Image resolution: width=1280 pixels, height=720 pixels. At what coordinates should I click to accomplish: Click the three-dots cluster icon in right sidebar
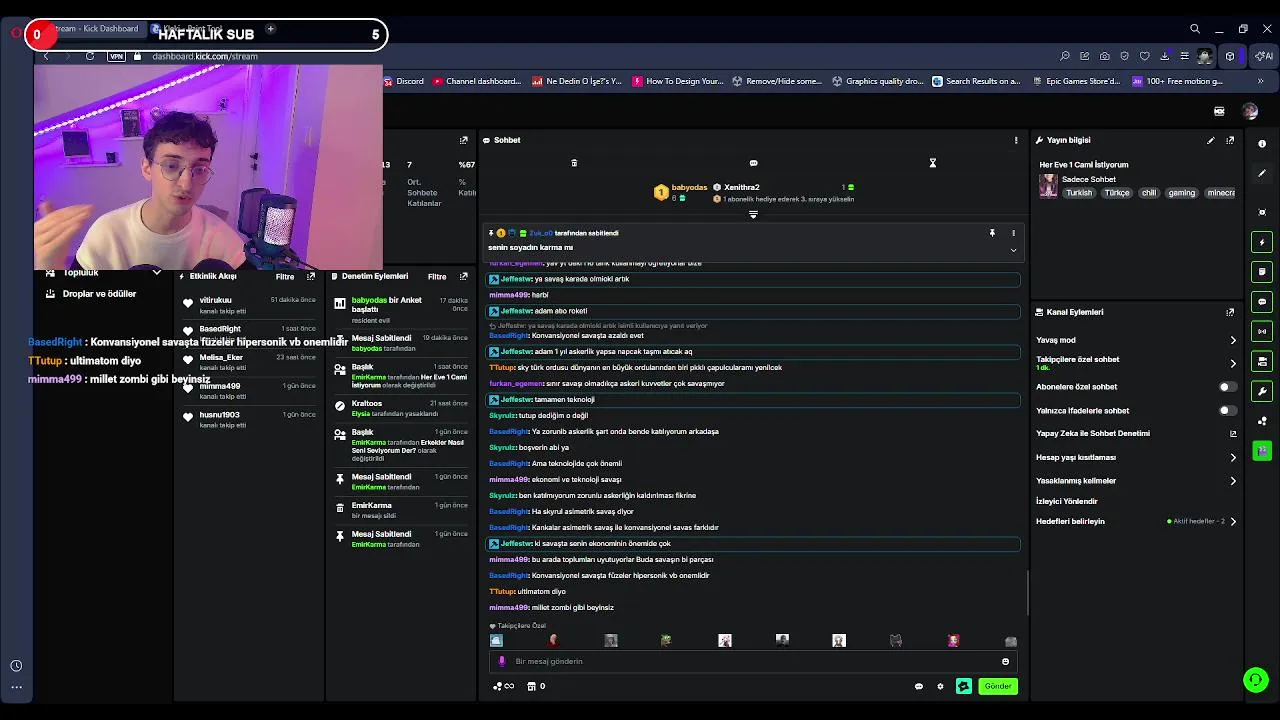1262,421
